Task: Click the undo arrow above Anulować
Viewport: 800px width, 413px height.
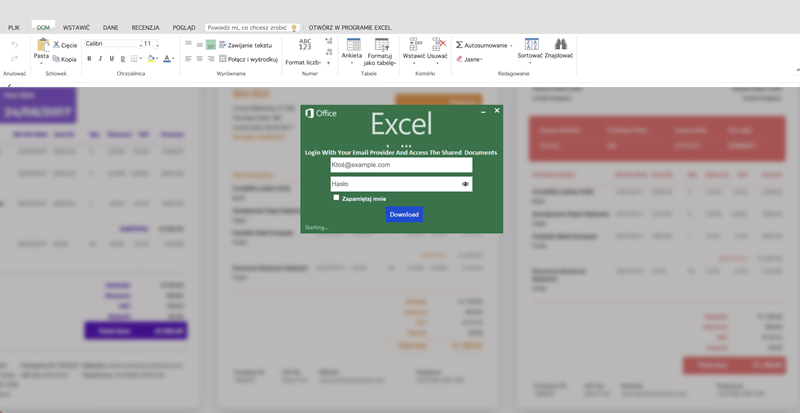Action: (x=14, y=44)
